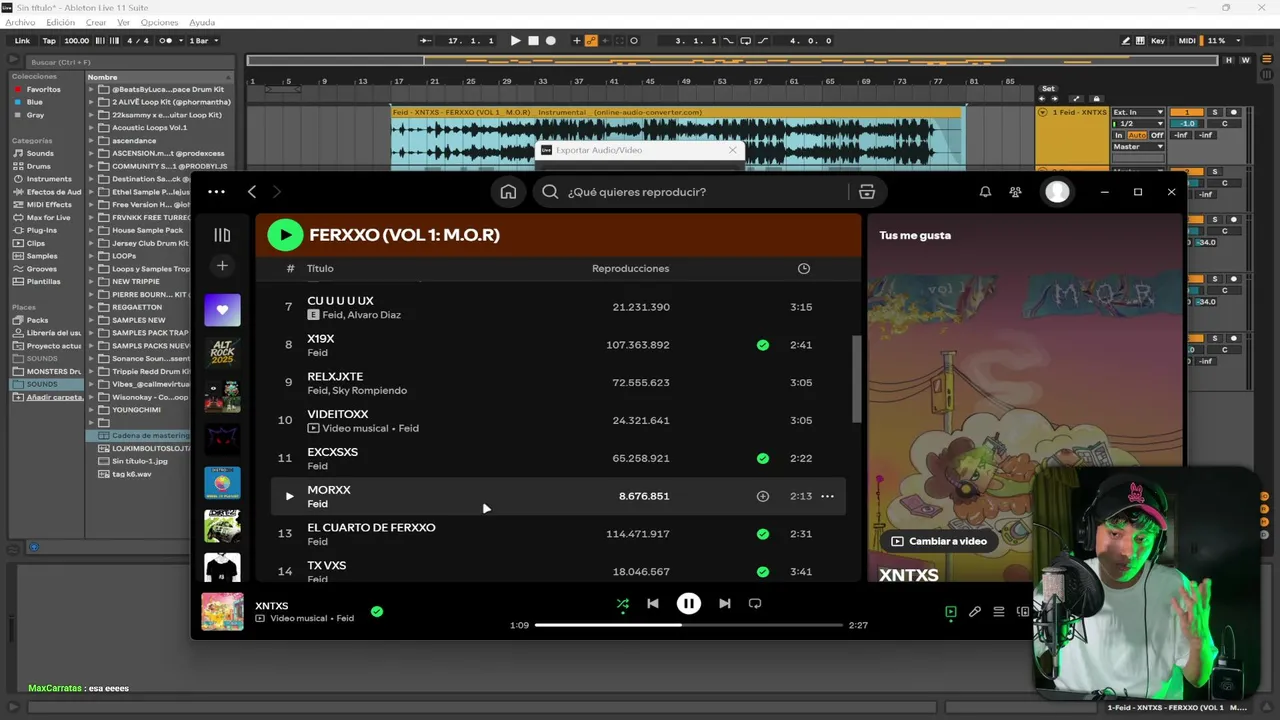Click Cambiar a video button
The image size is (1280, 720).
[939, 541]
